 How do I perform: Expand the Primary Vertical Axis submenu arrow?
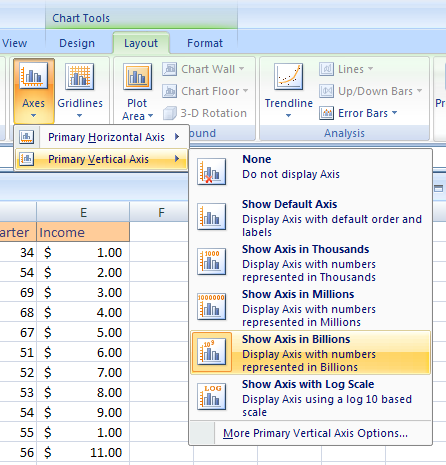pos(177,159)
